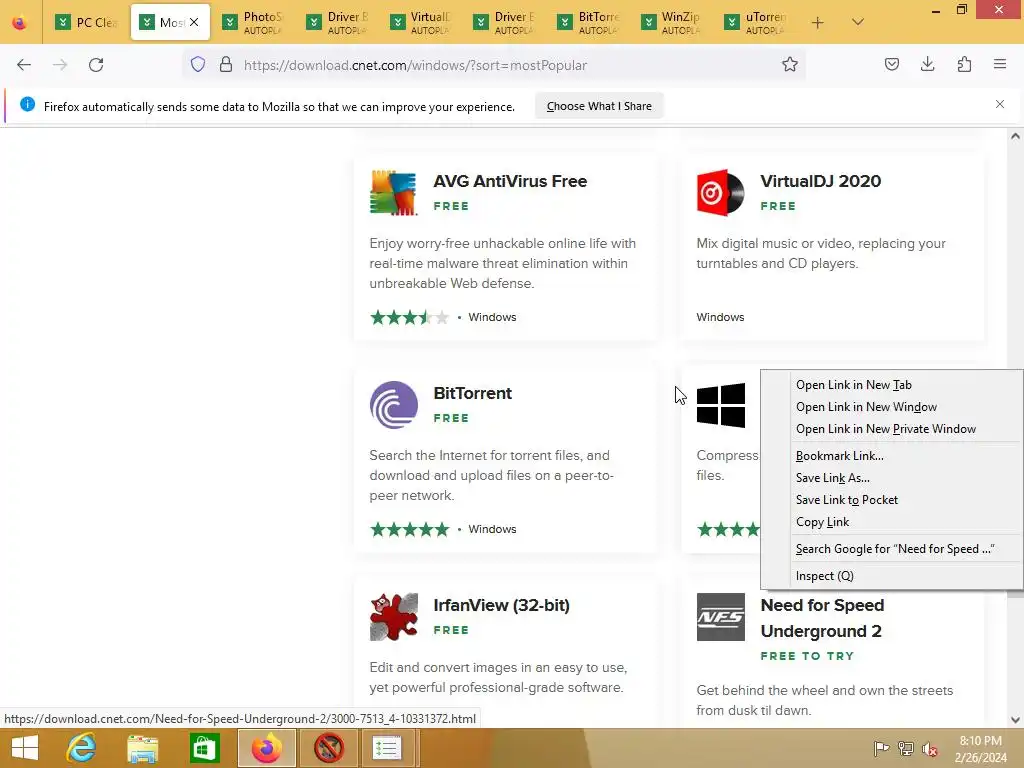Switch to the WinZip tab
The width and height of the screenshot is (1024, 768).
point(671,23)
